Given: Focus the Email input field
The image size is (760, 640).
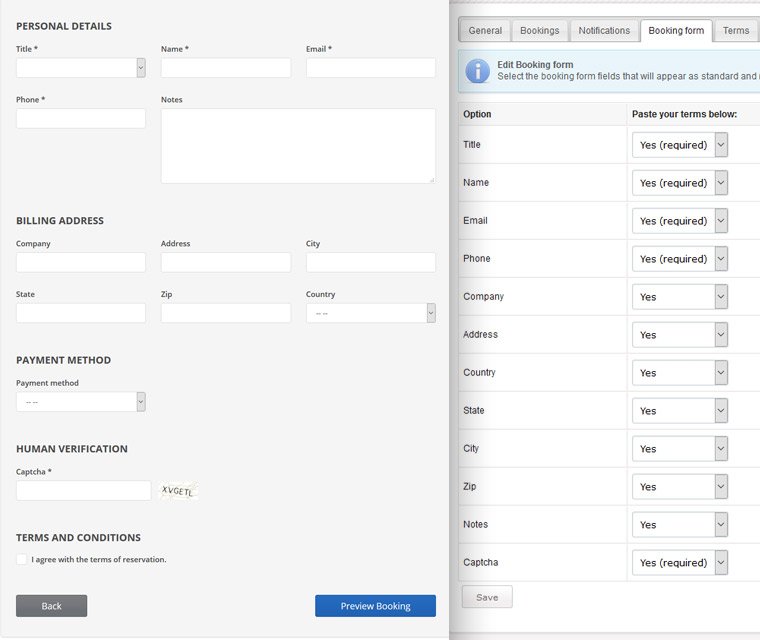Looking at the screenshot, I should (371, 68).
